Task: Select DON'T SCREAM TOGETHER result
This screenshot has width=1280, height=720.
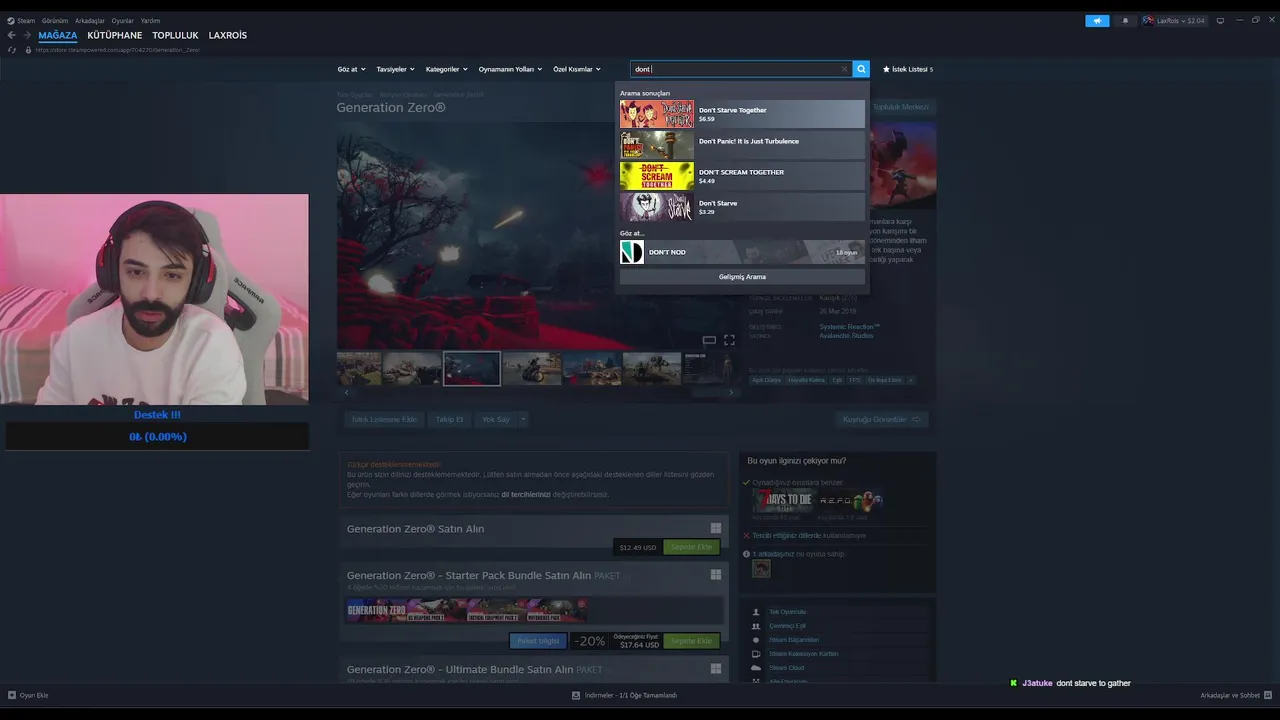Action: 742,176
